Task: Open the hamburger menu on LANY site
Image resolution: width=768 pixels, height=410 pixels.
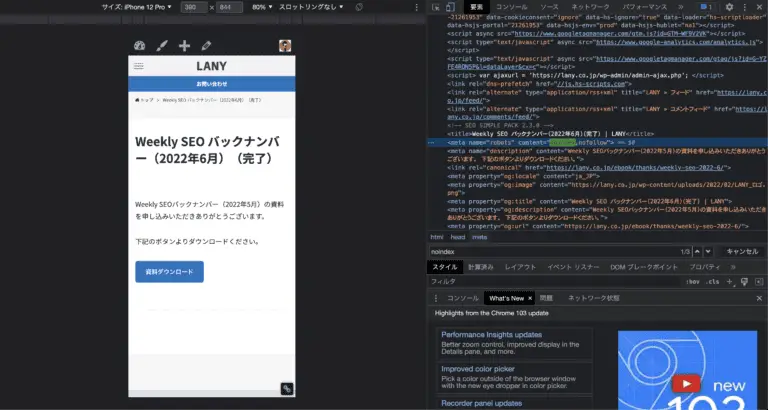Action: pyautogui.click(x=139, y=66)
